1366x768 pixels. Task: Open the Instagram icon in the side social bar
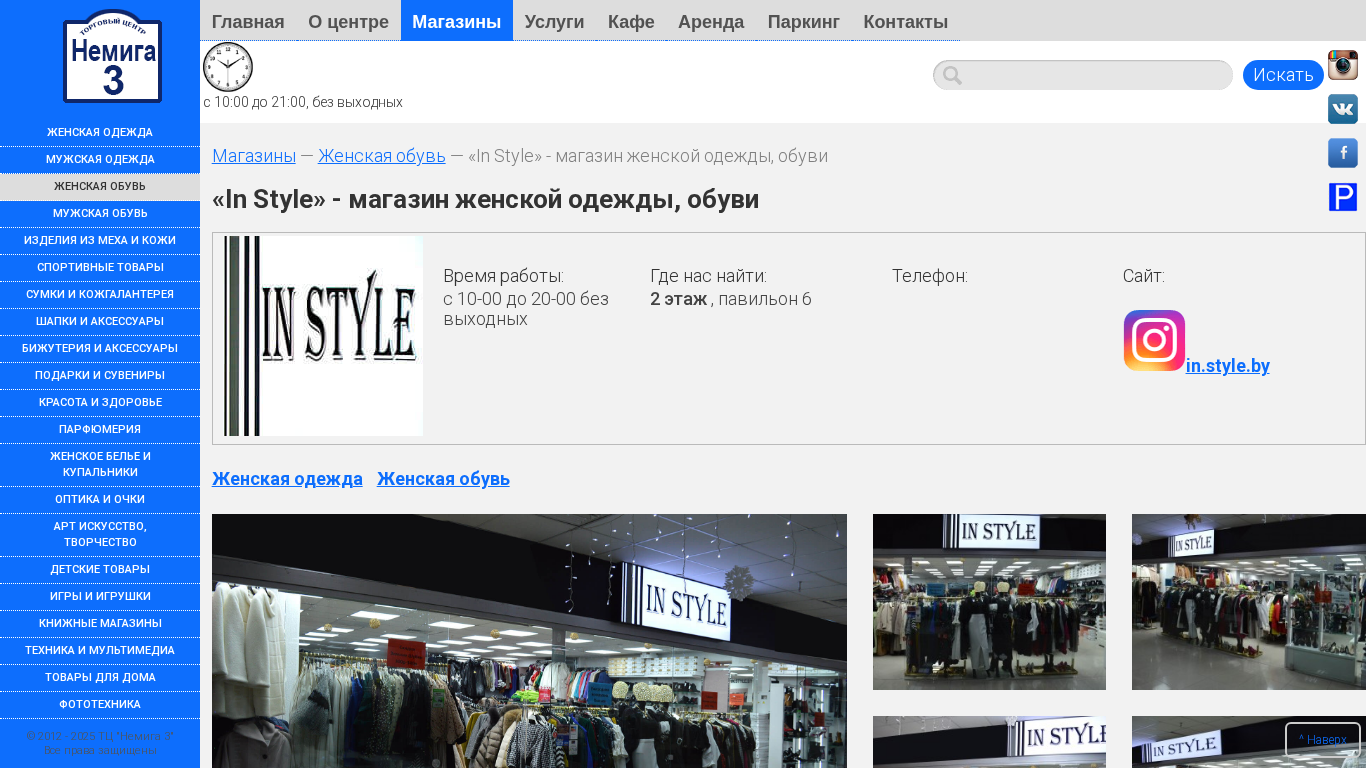(1343, 65)
